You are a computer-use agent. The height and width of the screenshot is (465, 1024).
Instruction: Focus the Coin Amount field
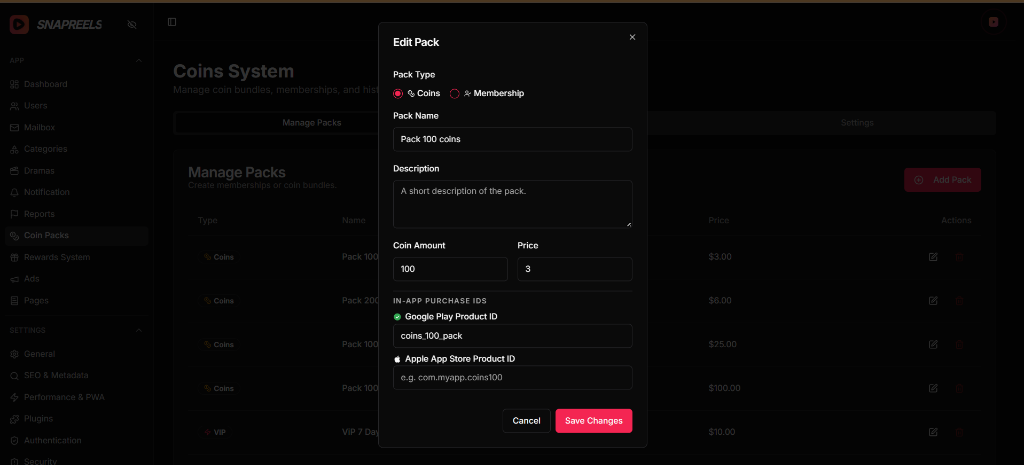(450, 269)
